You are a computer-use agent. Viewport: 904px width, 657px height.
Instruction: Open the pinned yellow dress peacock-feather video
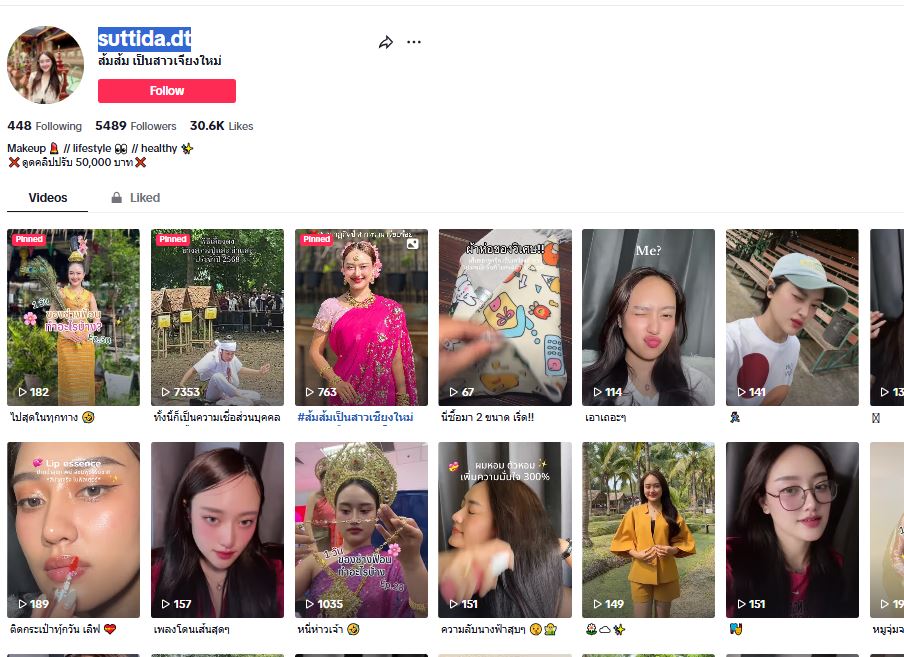[x=73, y=317]
